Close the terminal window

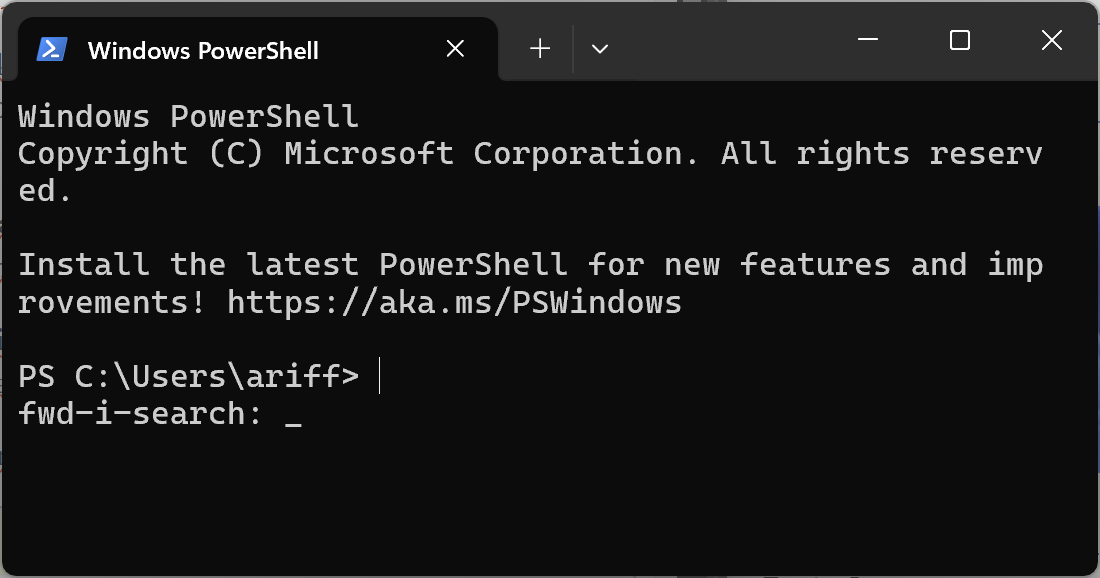pyautogui.click(x=1052, y=40)
